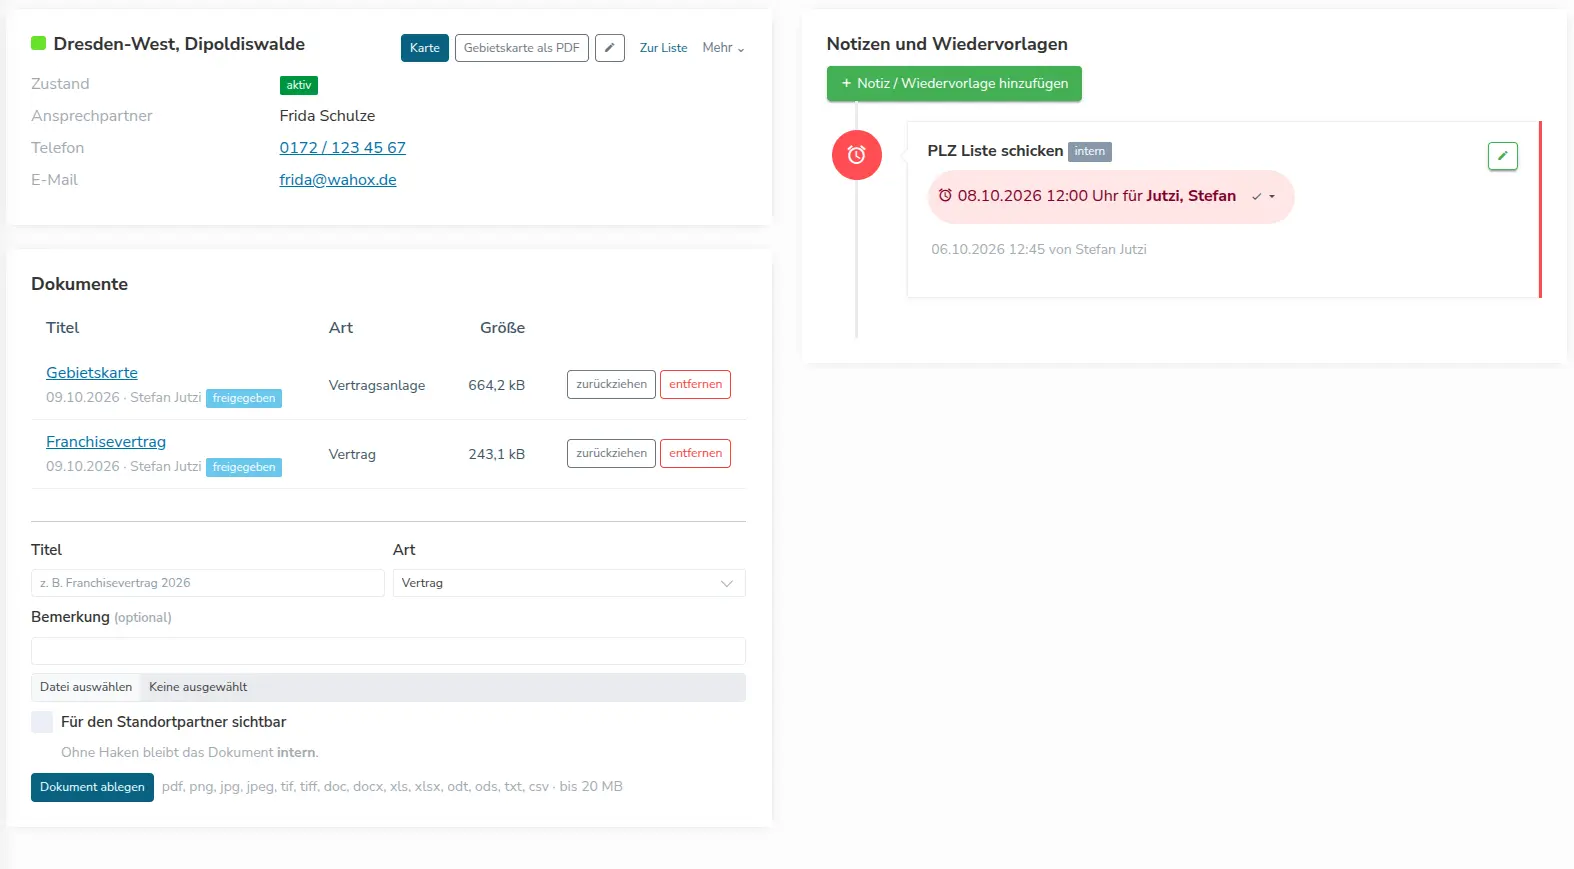Click zurückziehen for Gebietskarte
Image resolution: width=1574 pixels, height=869 pixels.
pyautogui.click(x=611, y=385)
